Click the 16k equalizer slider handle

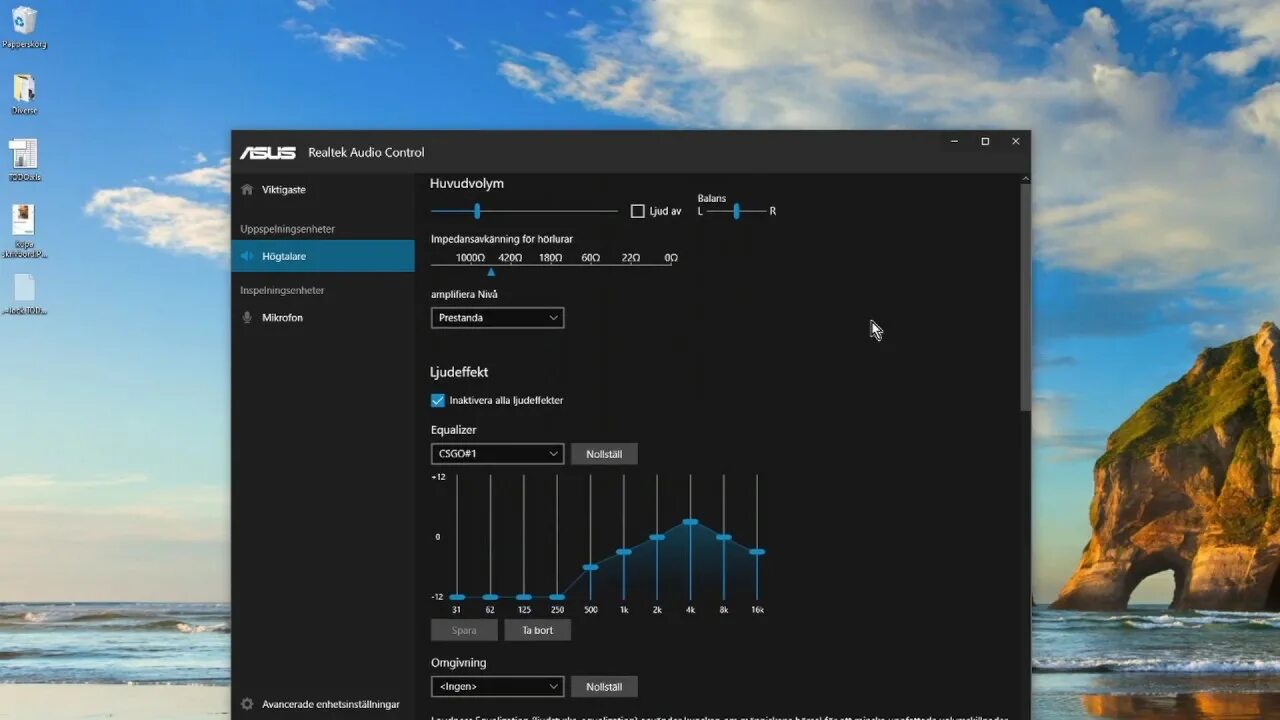point(757,552)
